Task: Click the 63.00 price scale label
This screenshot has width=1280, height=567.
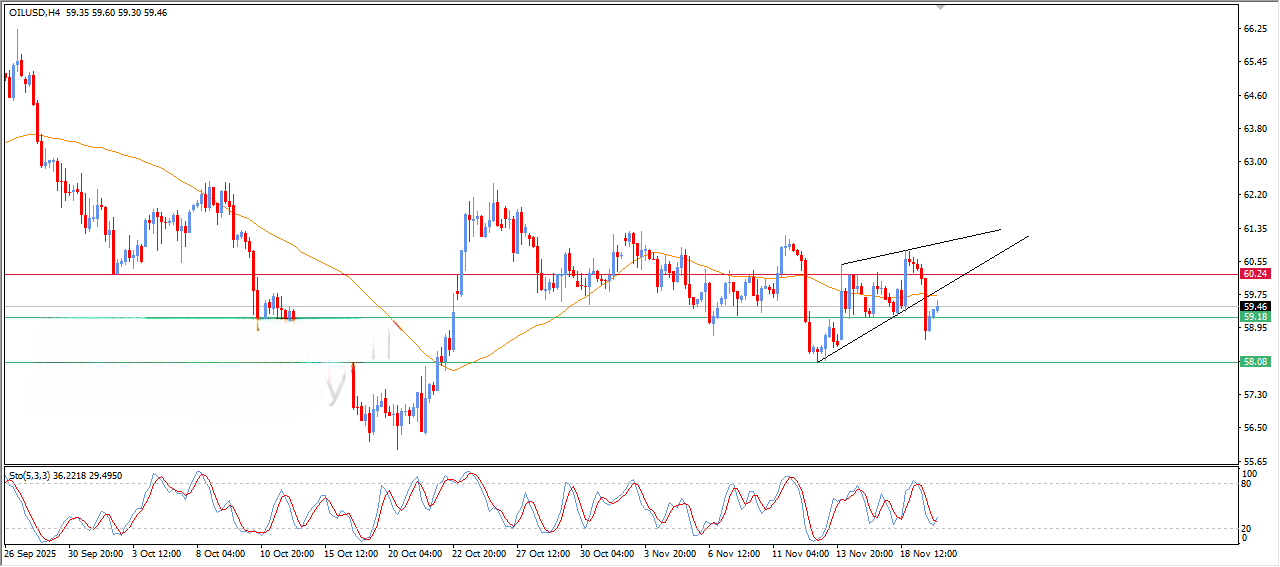Action: tap(1255, 162)
